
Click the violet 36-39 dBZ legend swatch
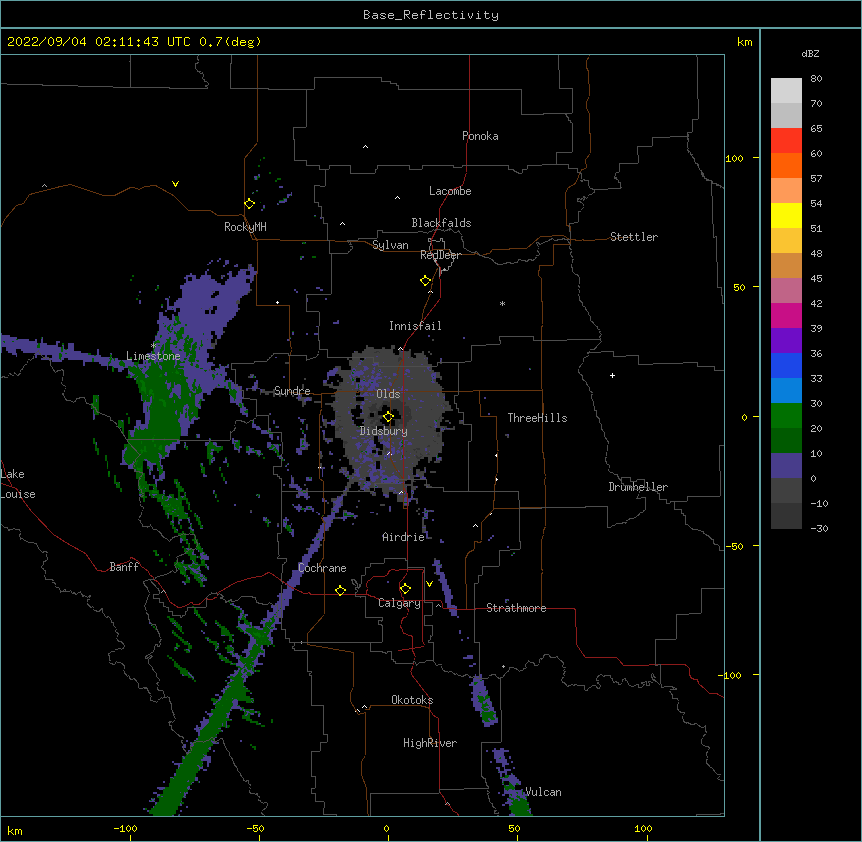point(786,341)
